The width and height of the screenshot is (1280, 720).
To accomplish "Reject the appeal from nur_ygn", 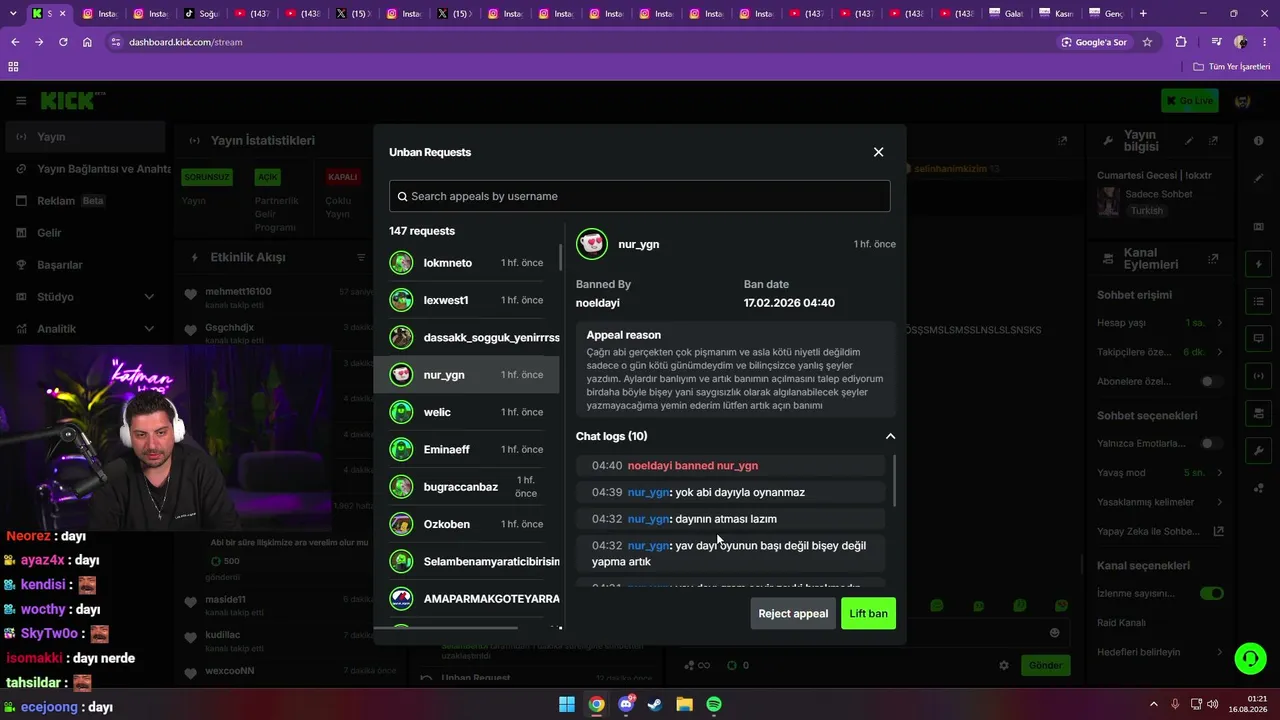I will point(793,613).
